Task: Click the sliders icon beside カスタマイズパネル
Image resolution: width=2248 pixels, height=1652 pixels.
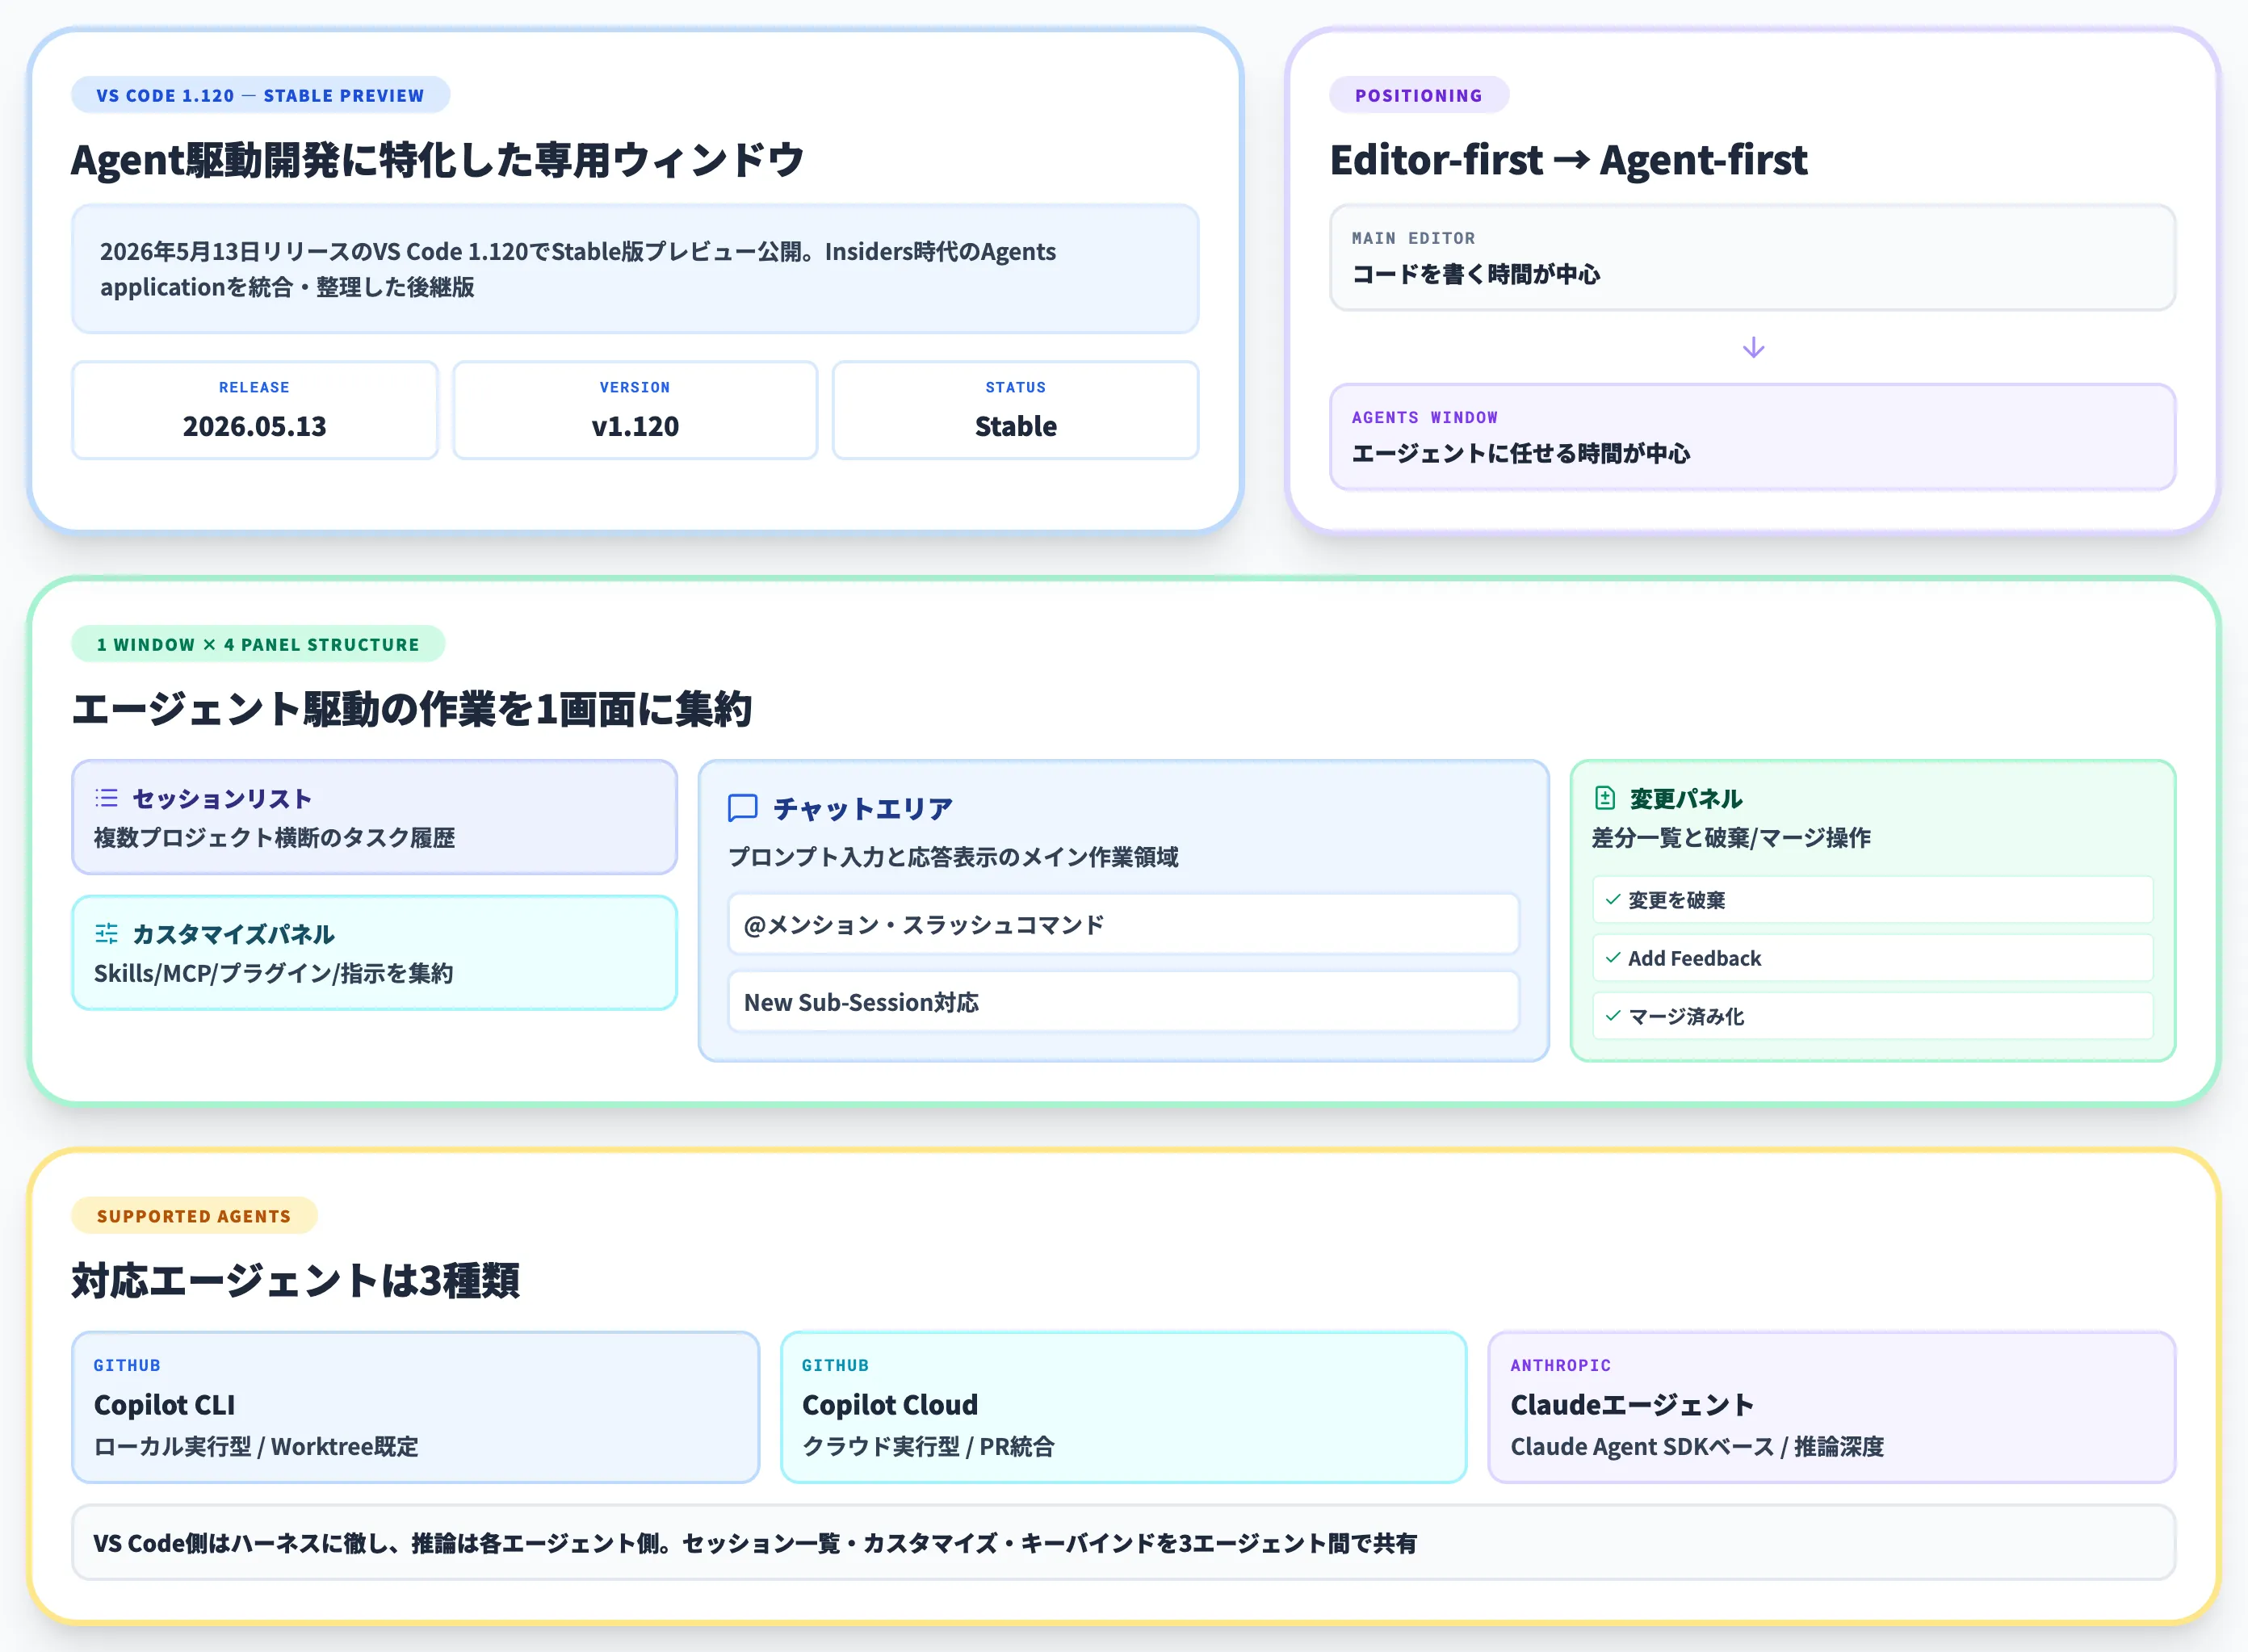Action: [x=106, y=934]
